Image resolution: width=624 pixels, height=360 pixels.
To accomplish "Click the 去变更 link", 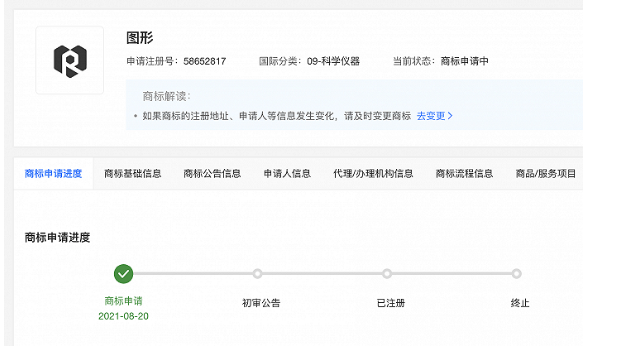I will coord(431,116).
